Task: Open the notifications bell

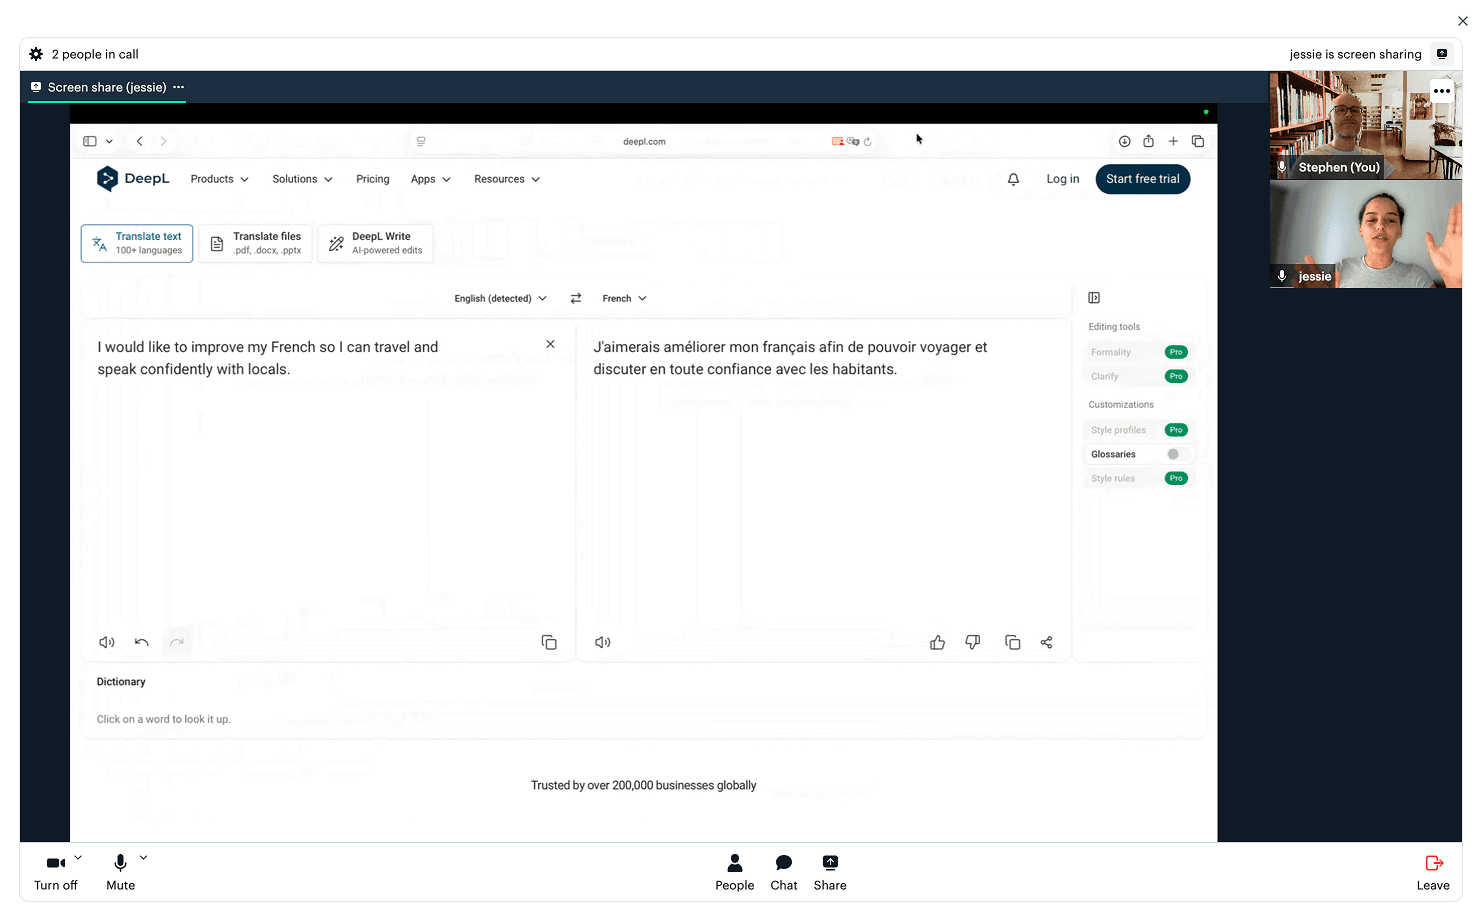Action: [x=1013, y=178]
